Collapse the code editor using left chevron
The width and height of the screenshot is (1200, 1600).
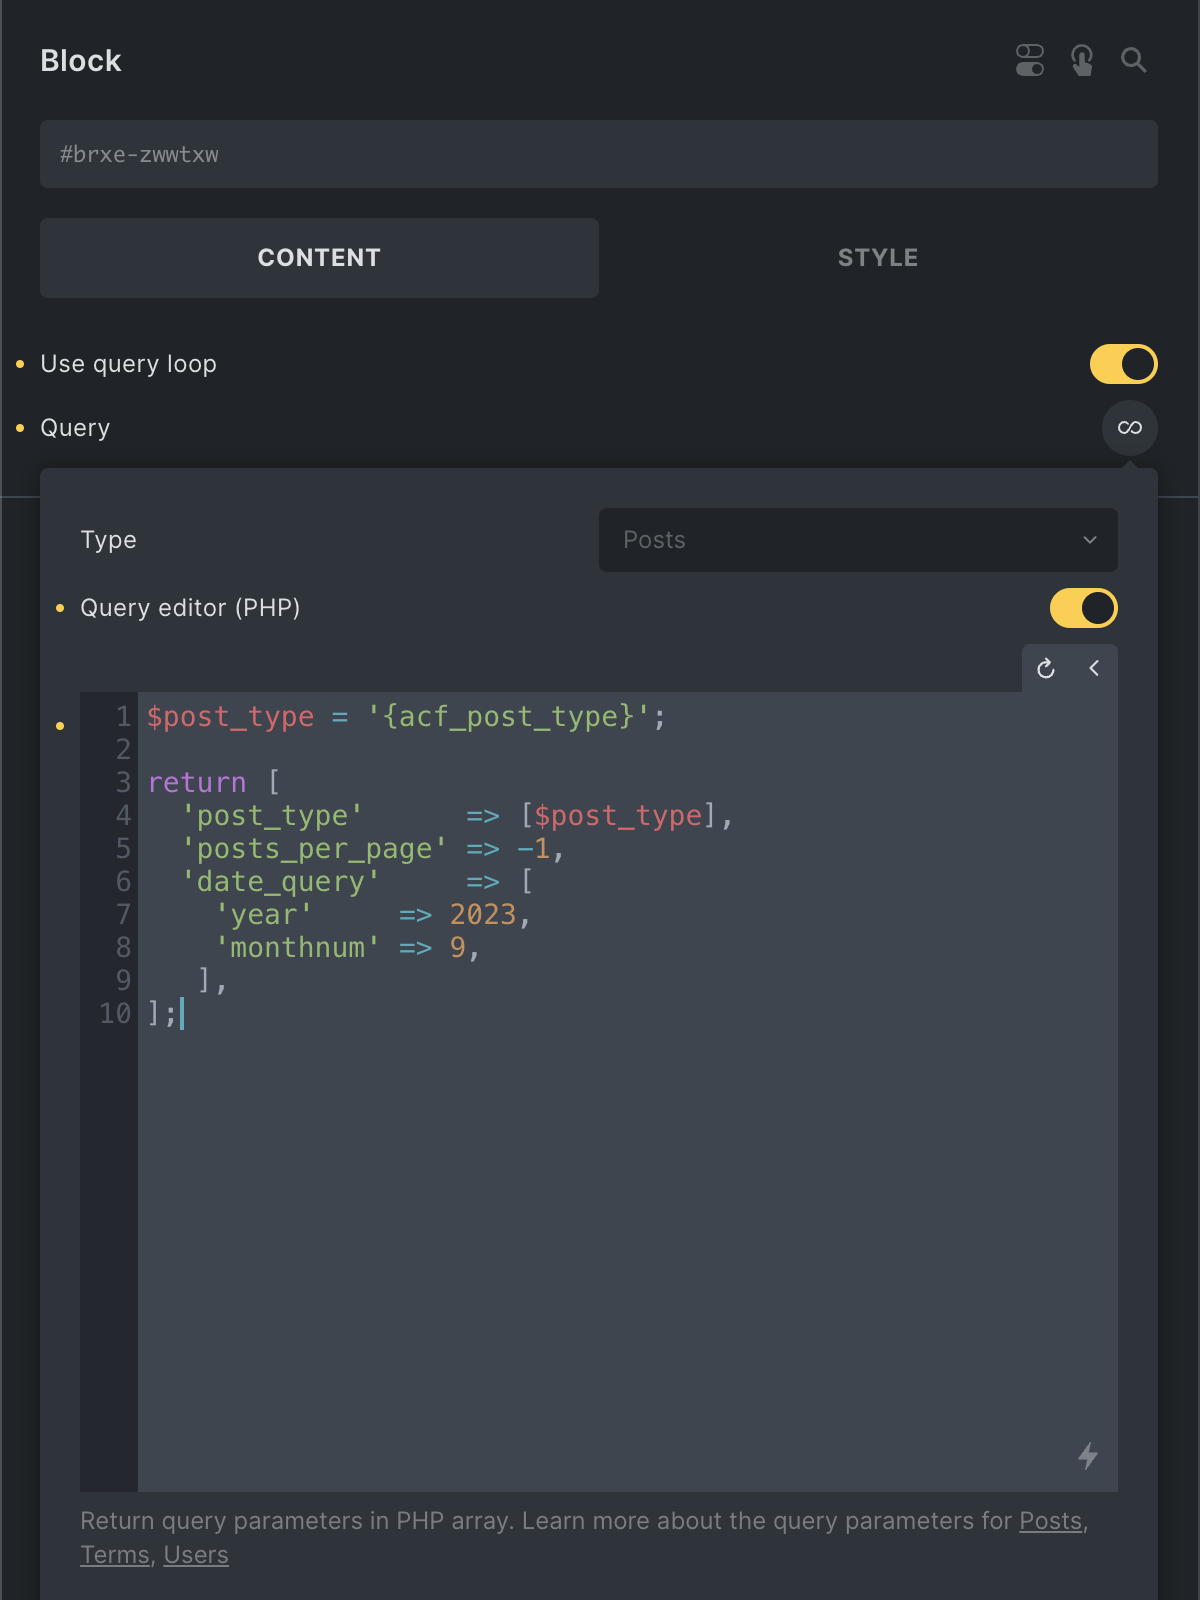click(x=1094, y=668)
